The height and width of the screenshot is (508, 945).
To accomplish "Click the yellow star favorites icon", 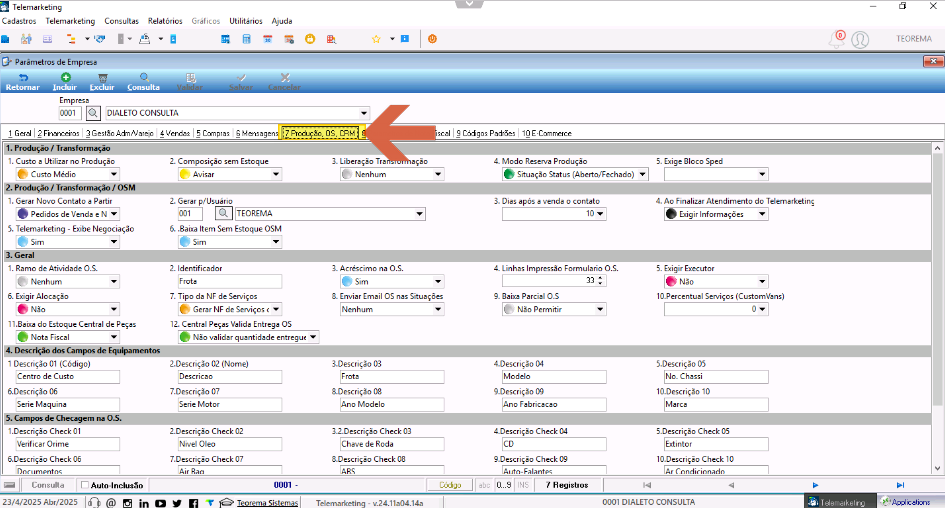I will 376,39.
